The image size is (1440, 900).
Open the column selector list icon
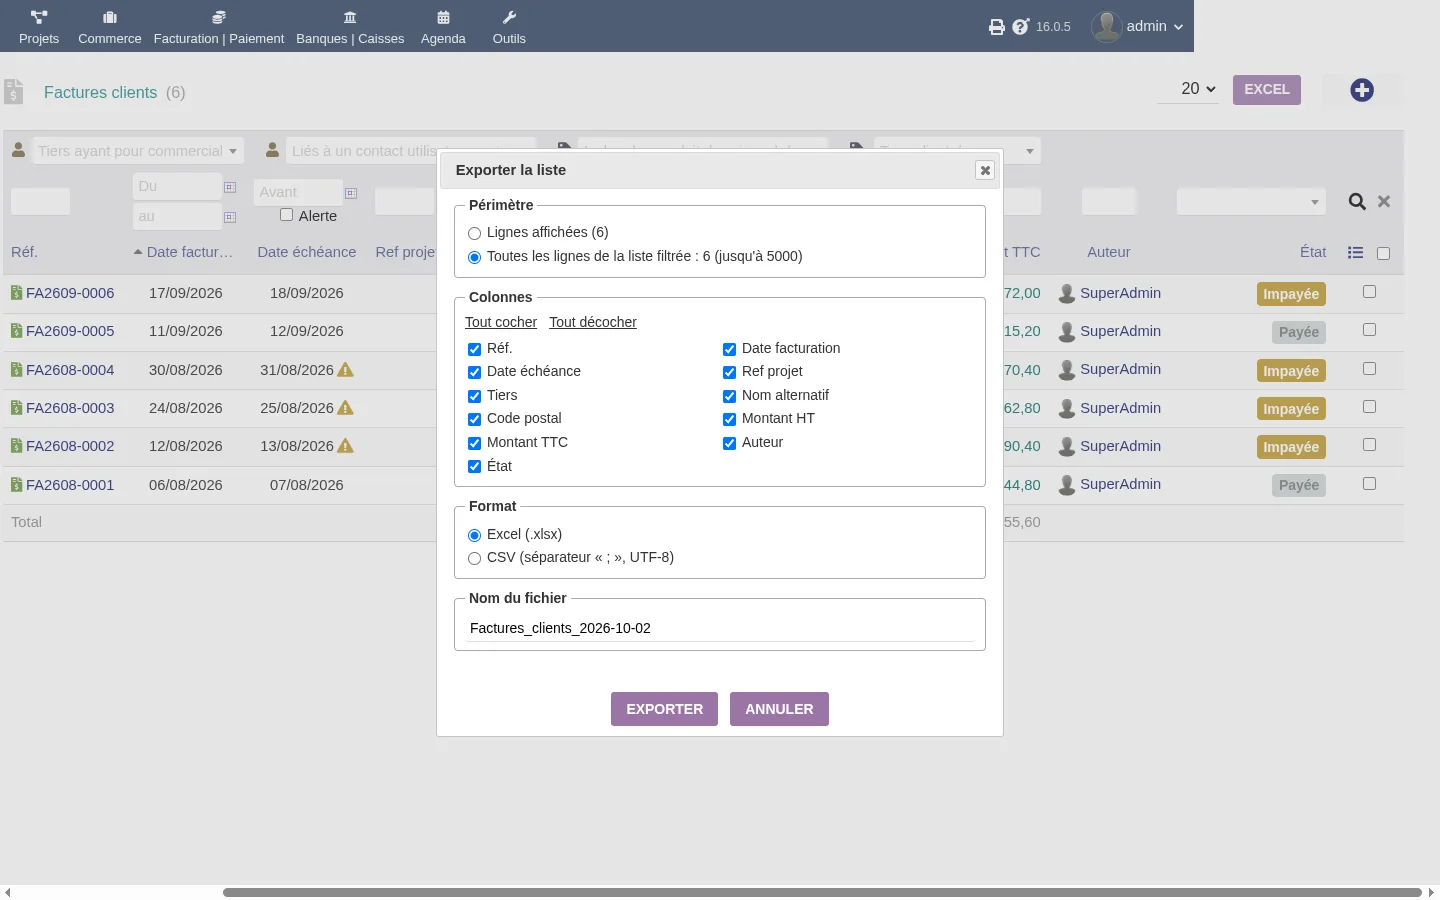point(1355,253)
